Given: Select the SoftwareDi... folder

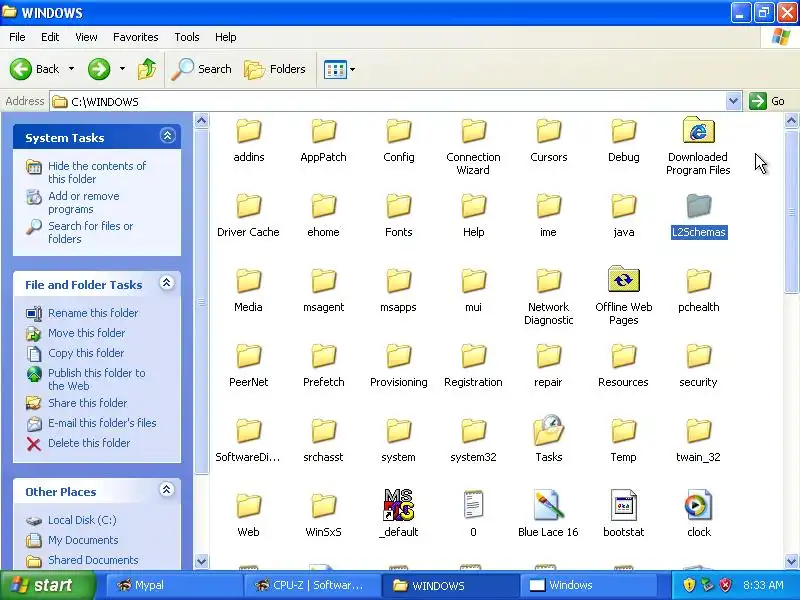Looking at the screenshot, I should click(248, 440).
